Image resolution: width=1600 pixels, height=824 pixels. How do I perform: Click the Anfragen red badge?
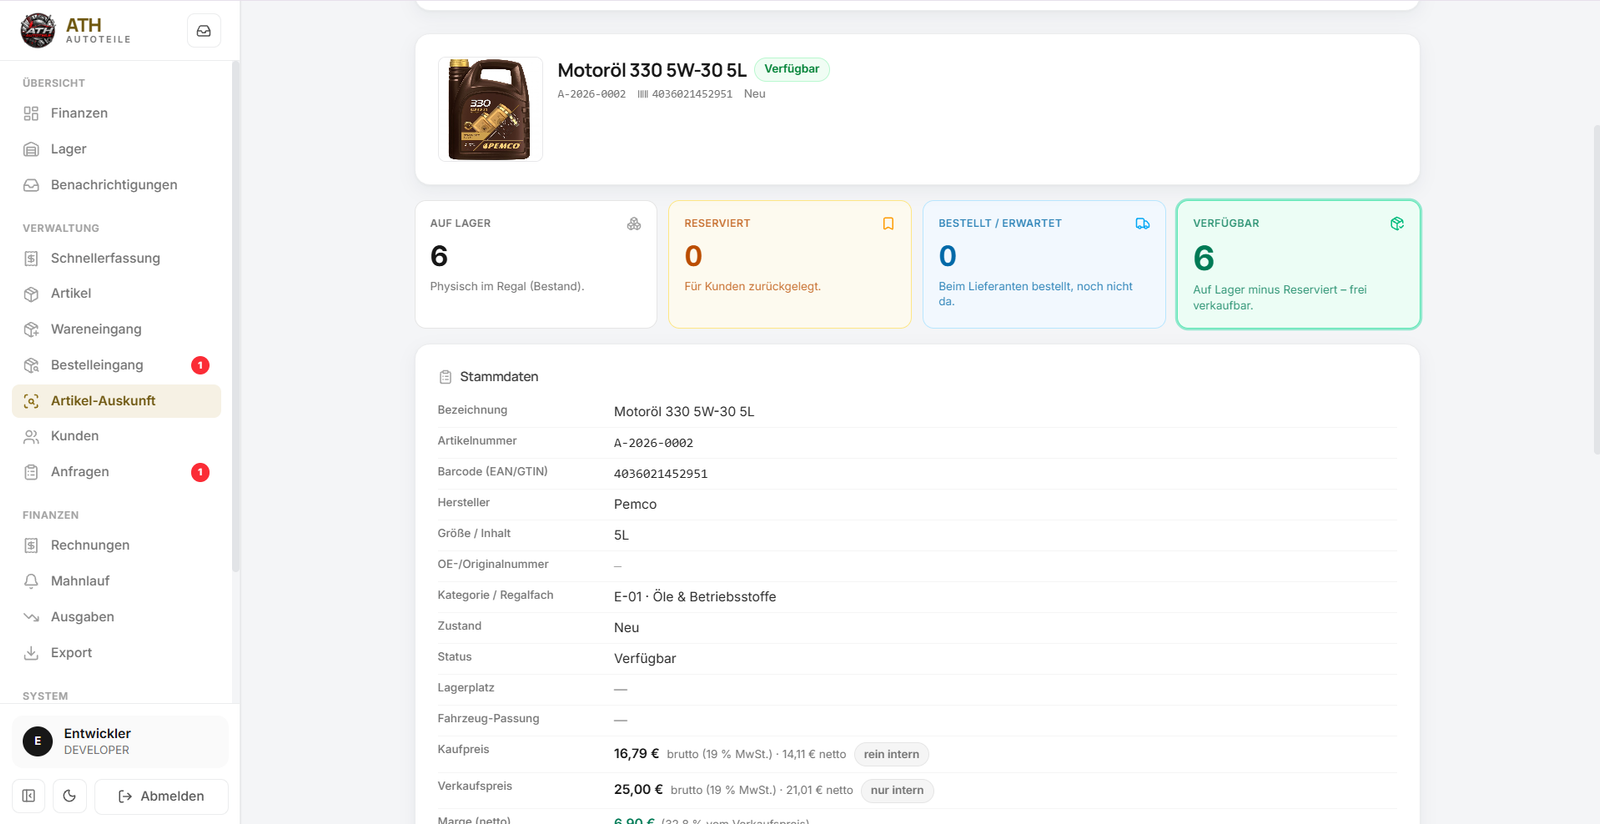200,472
